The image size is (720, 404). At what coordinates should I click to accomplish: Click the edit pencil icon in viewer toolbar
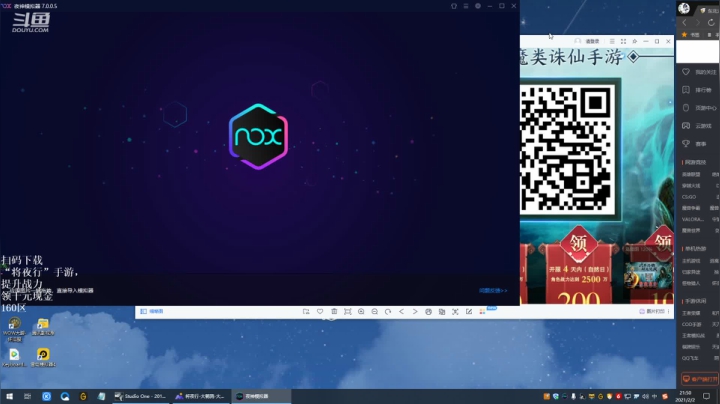[x=469, y=311]
